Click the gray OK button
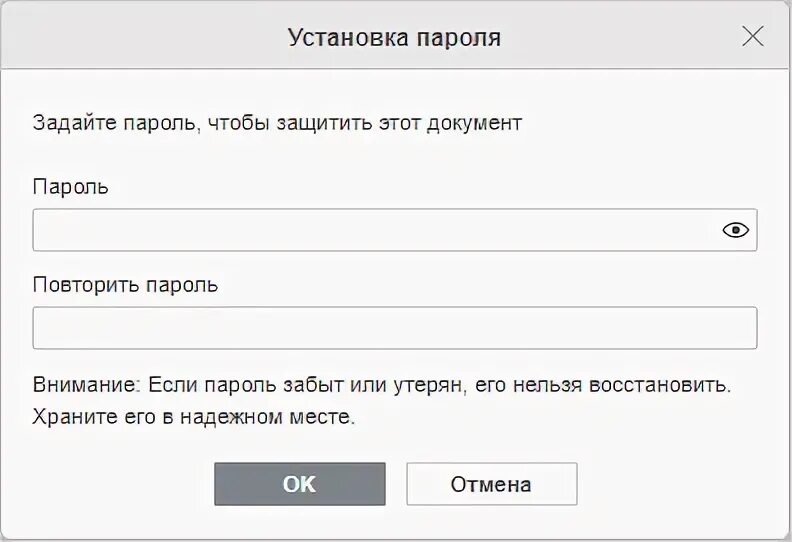The height and width of the screenshot is (542, 792). [299, 484]
